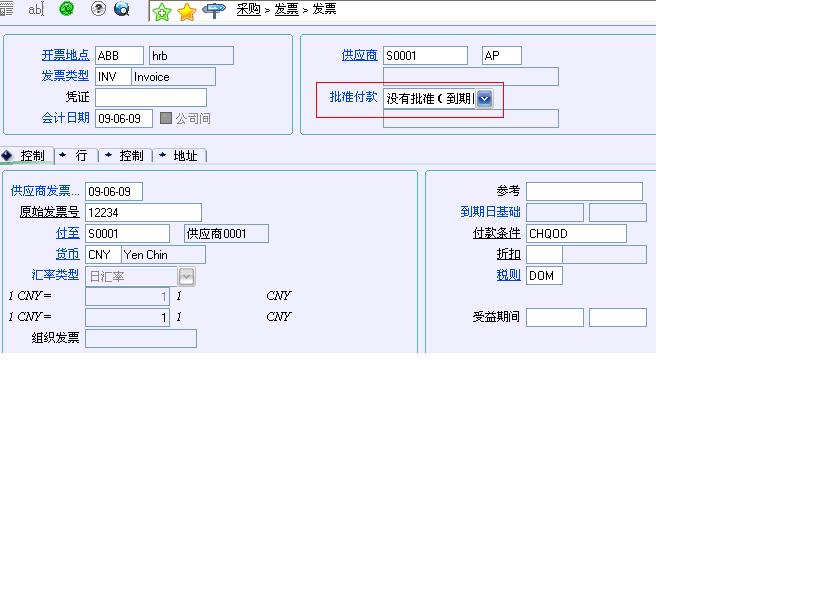Click the green star favorites icon
Image resolution: width=820 pixels, height=615 pixels.
pyautogui.click(x=162, y=11)
